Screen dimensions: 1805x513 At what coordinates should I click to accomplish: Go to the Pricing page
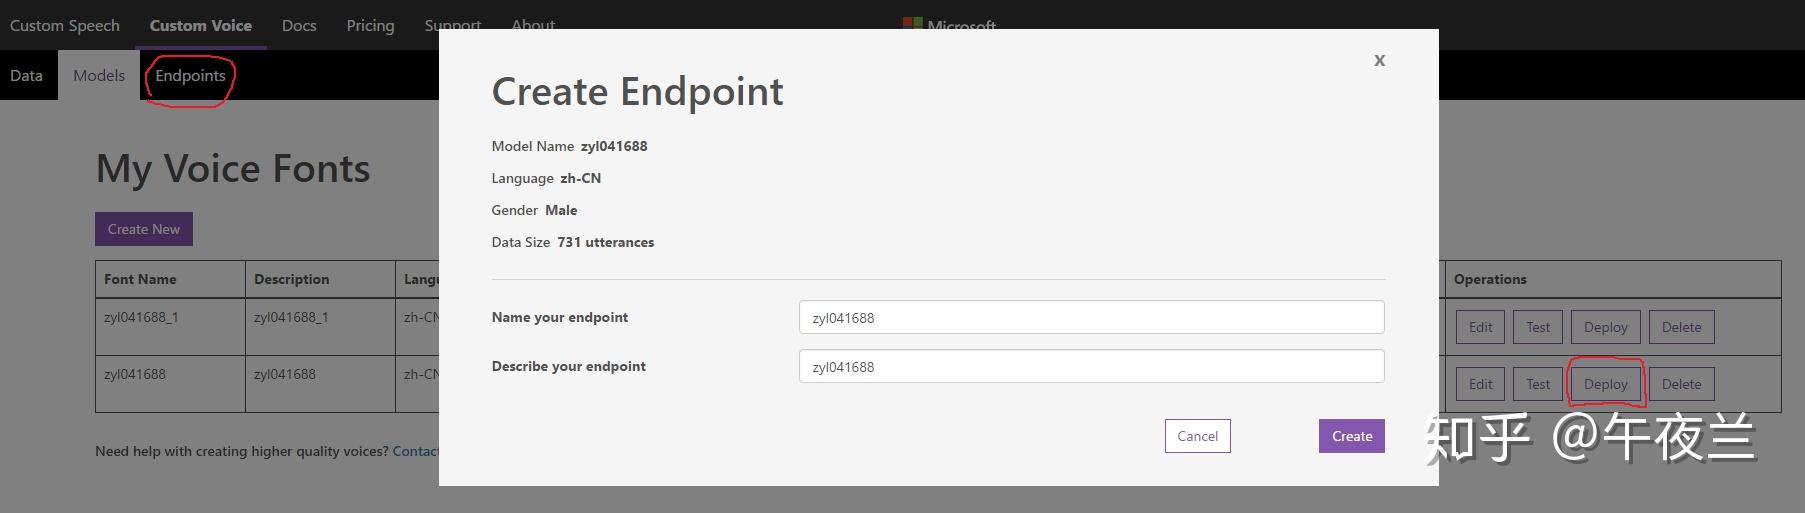click(x=370, y=25)
